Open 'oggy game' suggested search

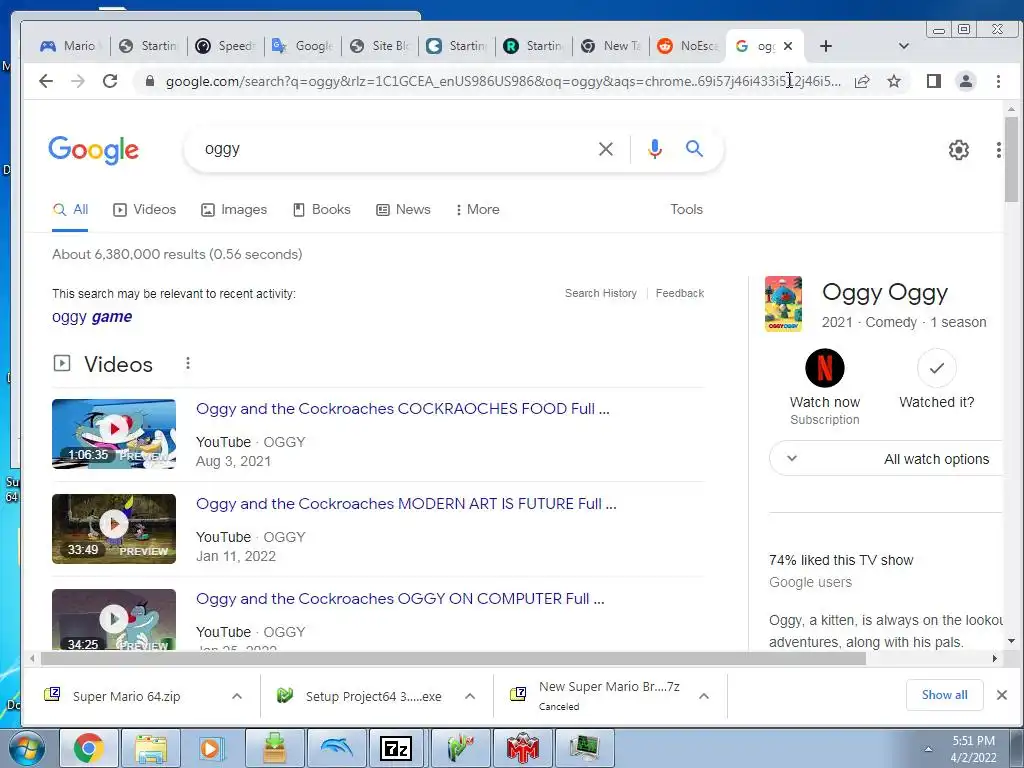(x=92, y=317)
